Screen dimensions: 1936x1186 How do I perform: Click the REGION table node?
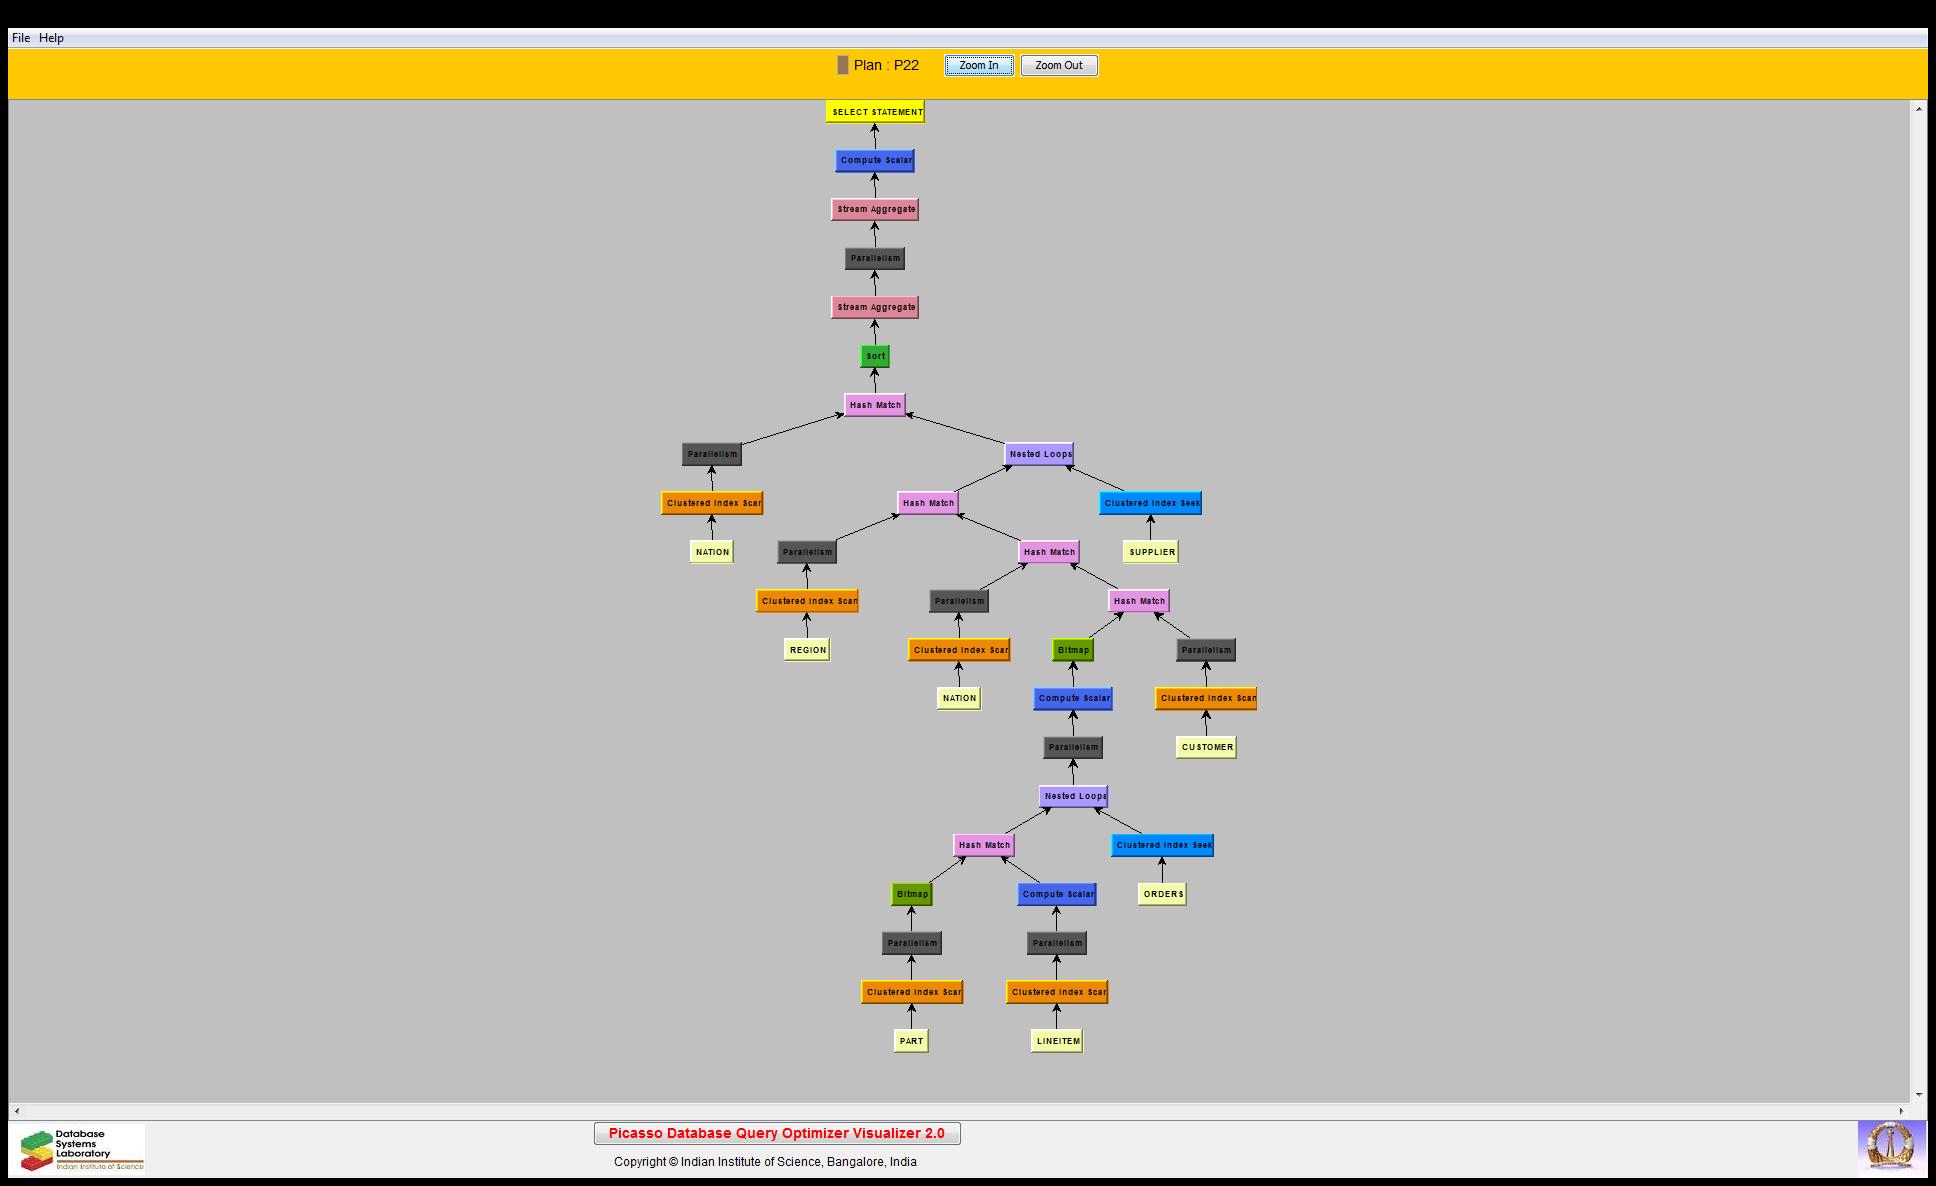(x=807, y=650)
